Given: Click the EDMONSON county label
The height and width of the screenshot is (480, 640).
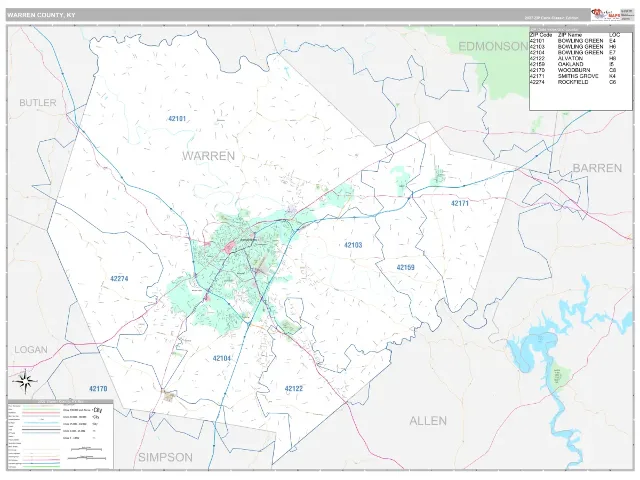Looking at the screenshot, I should click(493, 47).
